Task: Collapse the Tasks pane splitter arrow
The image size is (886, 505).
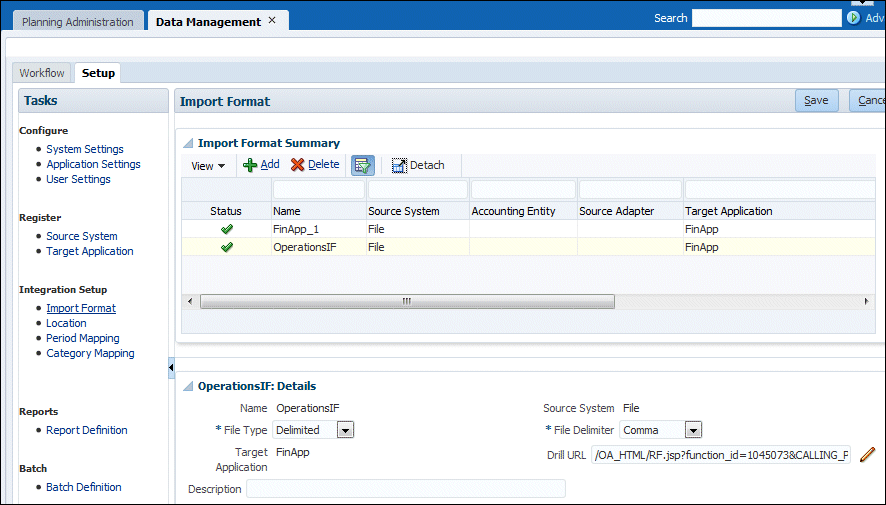Action: (171, 370)
